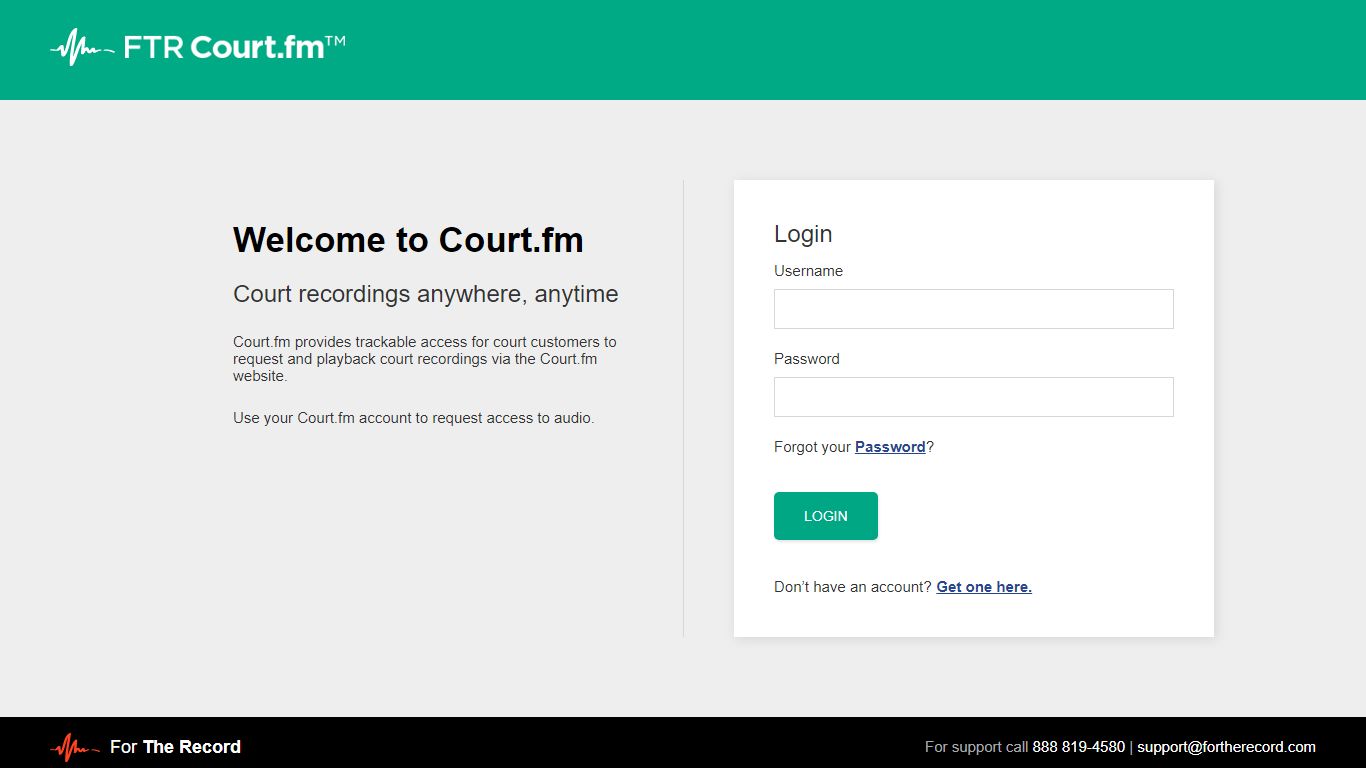This screenshot has height=768, width=1366.
Task: Click the support@fortherecord.com email link
Action: pyautogui.click(x=1226, y=747)
